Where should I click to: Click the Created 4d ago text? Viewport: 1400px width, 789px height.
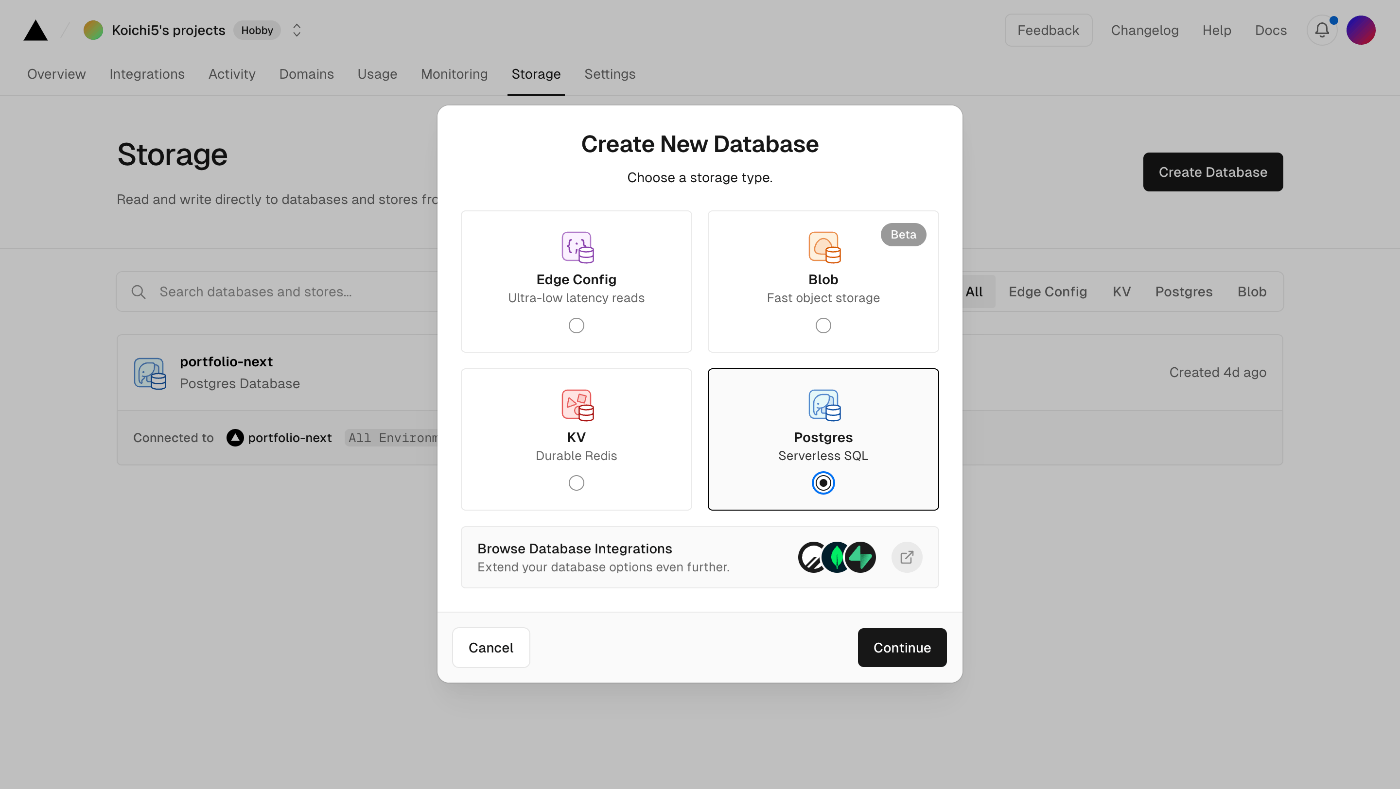1218,372
